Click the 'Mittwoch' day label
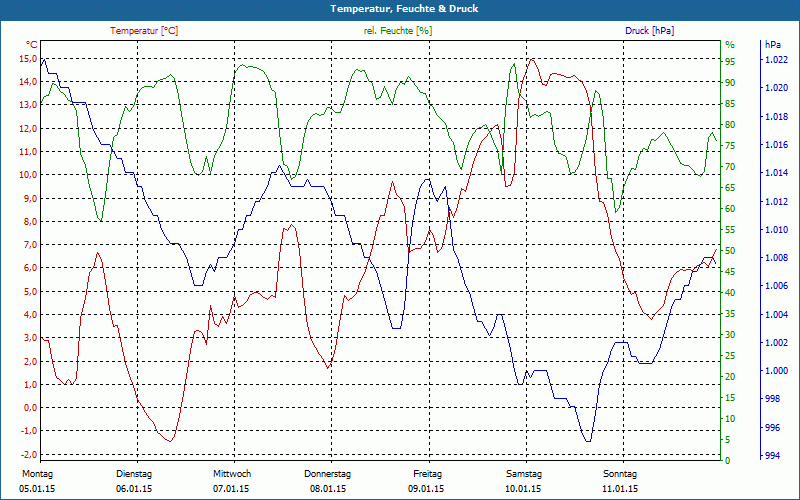This screenshot has width=800, height=500. pos(232,474)
